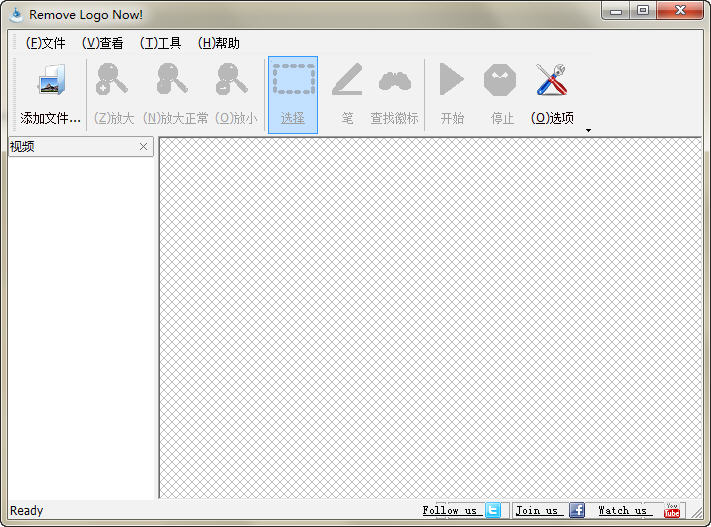Click the app icon in title bar
The image size is (711, 527).
coord(16,15)
